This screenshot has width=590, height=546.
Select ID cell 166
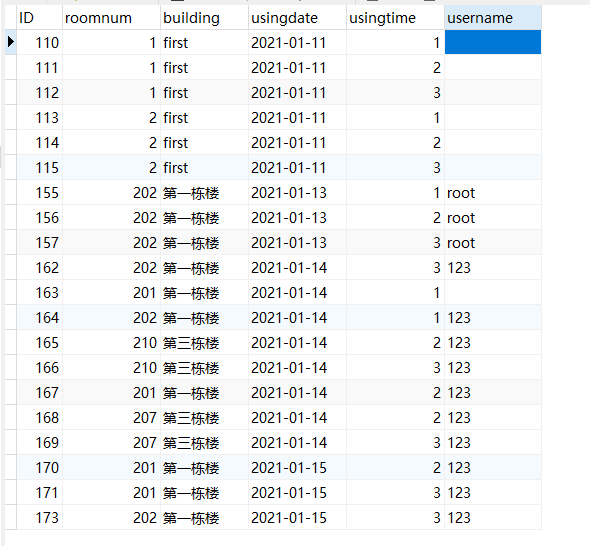click(x=40, y=368)
